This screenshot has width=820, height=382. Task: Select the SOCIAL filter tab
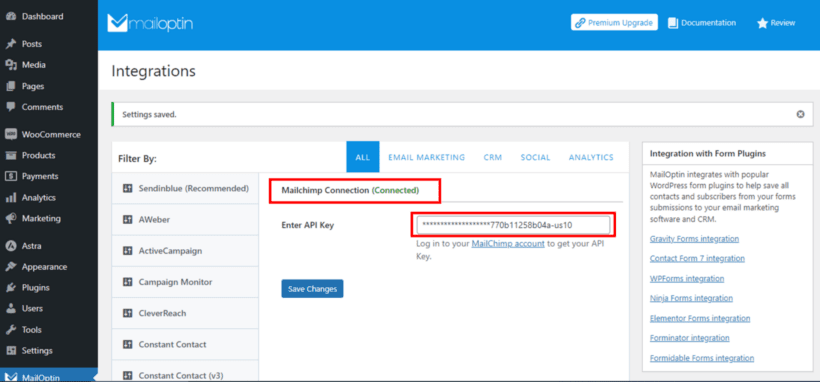click(535, 157)
